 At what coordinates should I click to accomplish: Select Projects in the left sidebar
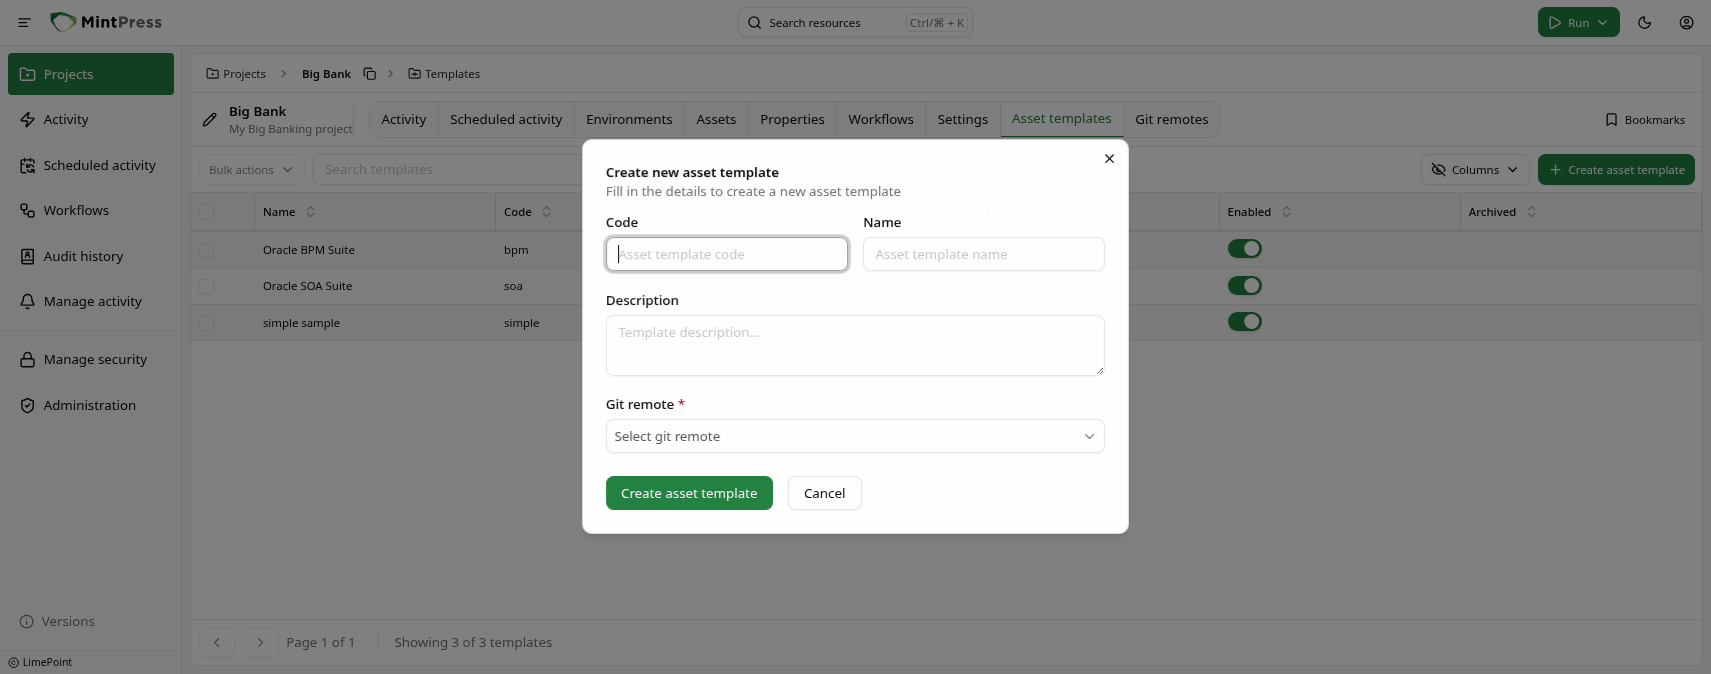[x=91, y=74]
